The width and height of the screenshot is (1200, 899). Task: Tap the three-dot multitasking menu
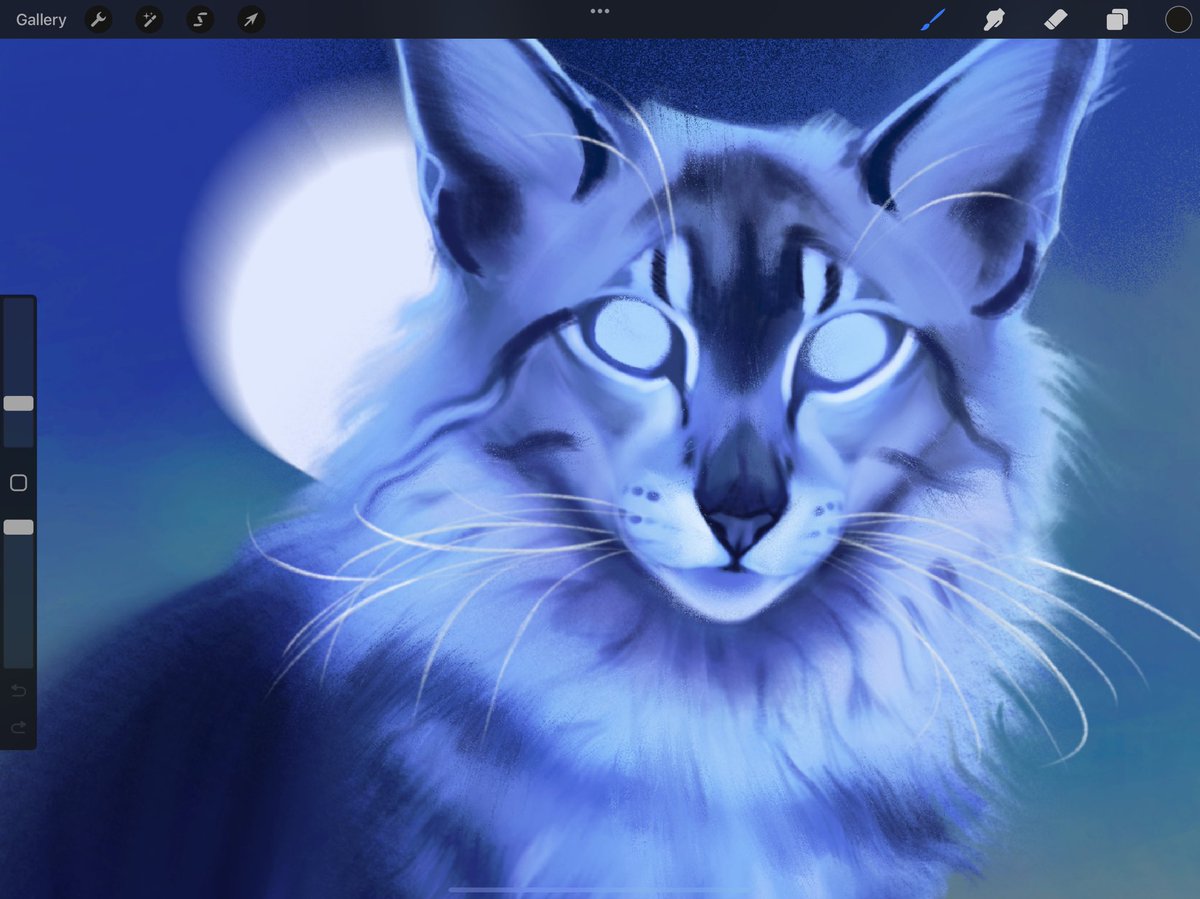(600, 11)
